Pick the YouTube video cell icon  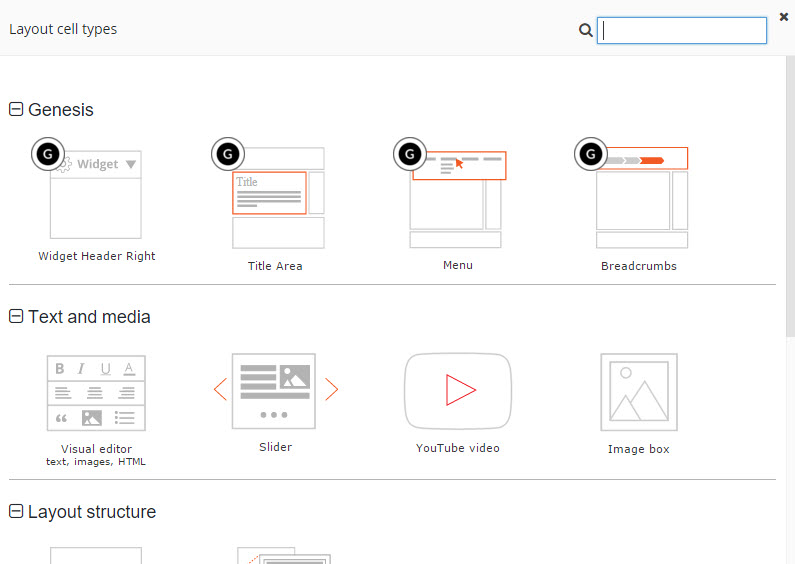tap(458, 391)
